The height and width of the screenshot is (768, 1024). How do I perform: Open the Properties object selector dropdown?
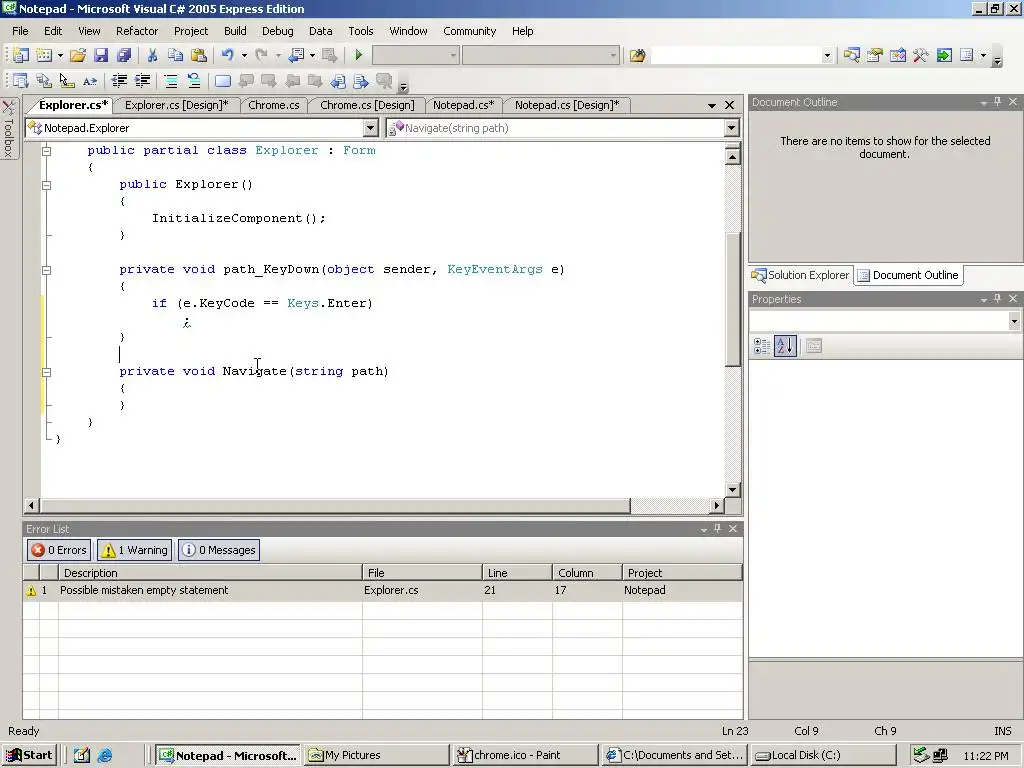click(x=1014, y=321)
